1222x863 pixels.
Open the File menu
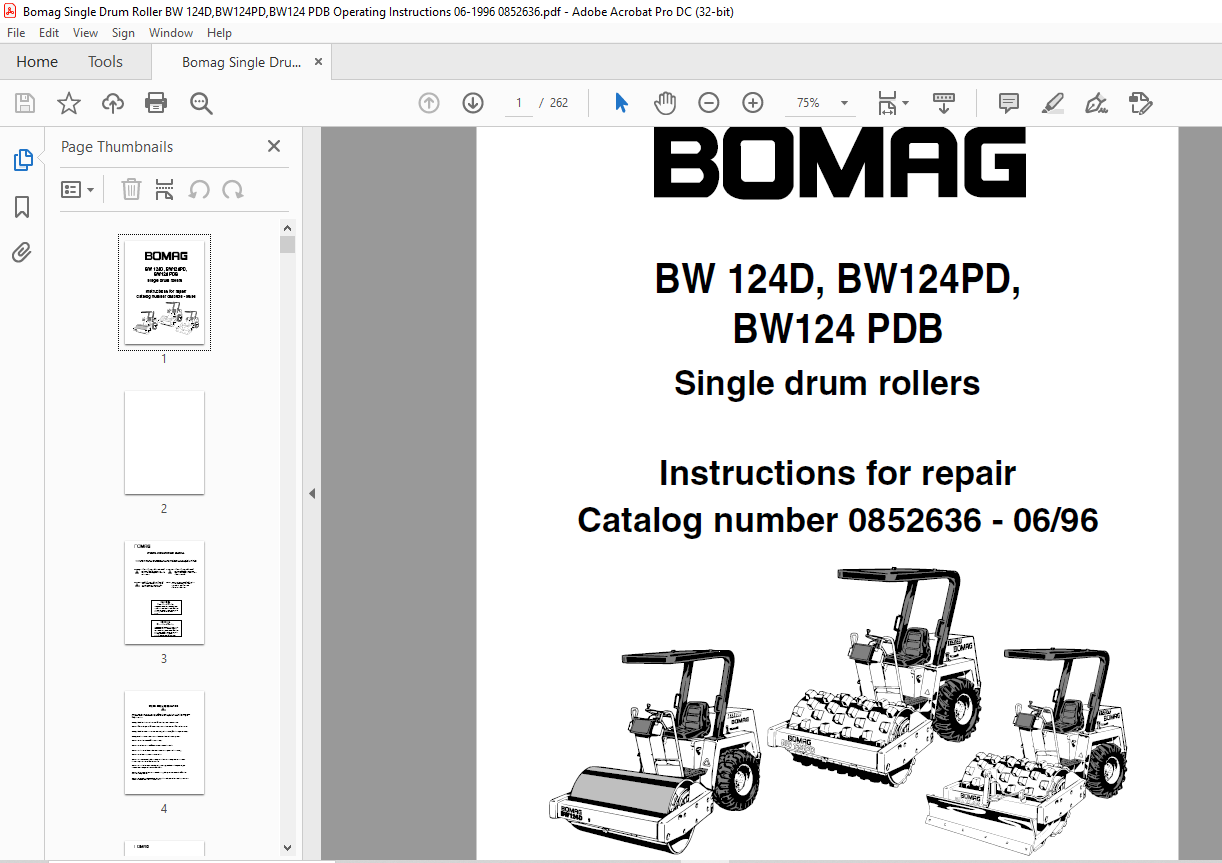16,33
